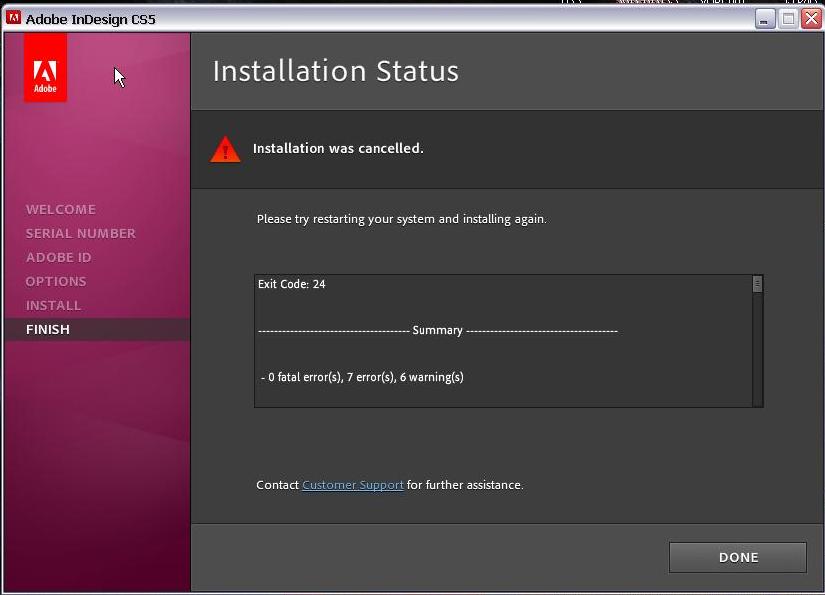Click the 'Adobe InDesign CS5' window title
825x595 pixels.
click(90, 19)
